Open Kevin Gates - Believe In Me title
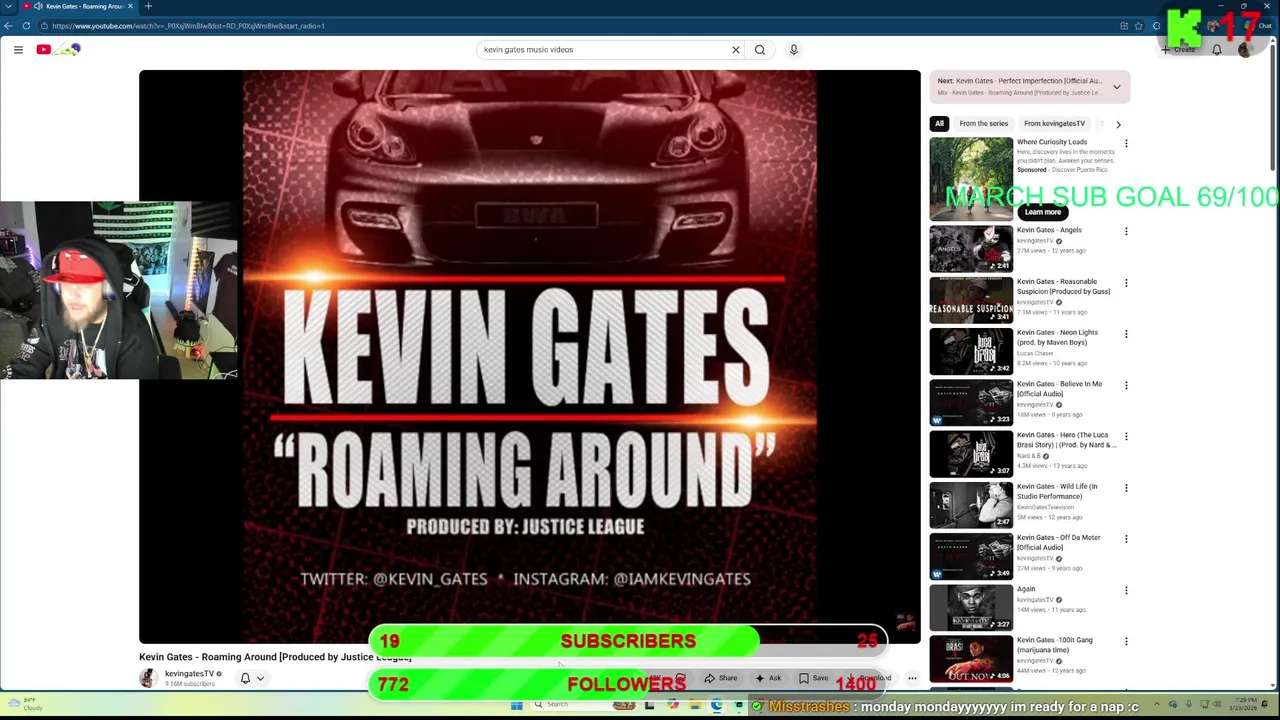Image resolution: width=1280 pixels, height=720 pixels. (x=1059, y=389)
